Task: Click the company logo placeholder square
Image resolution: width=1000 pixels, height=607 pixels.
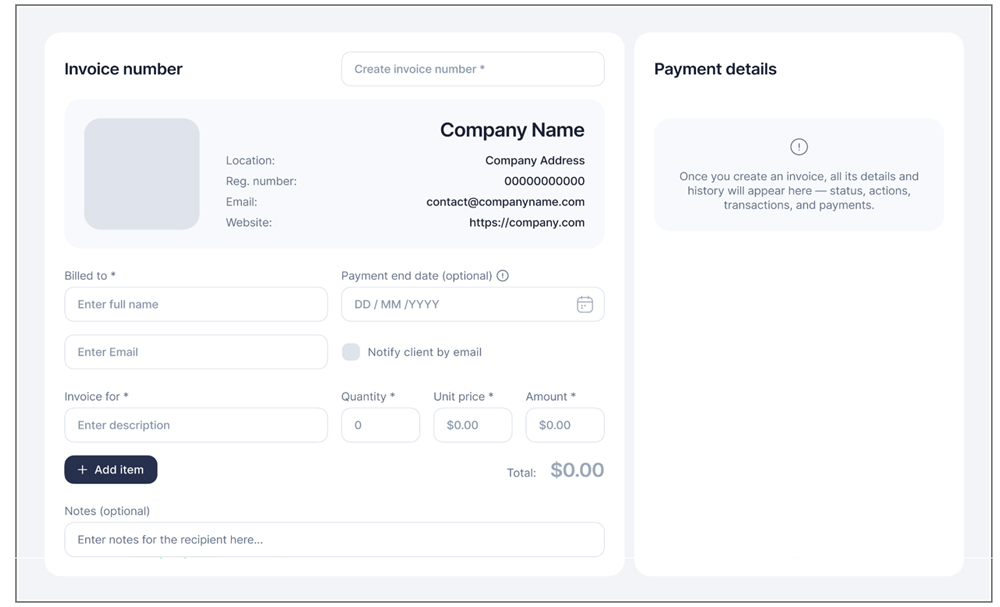Action: 141,173
